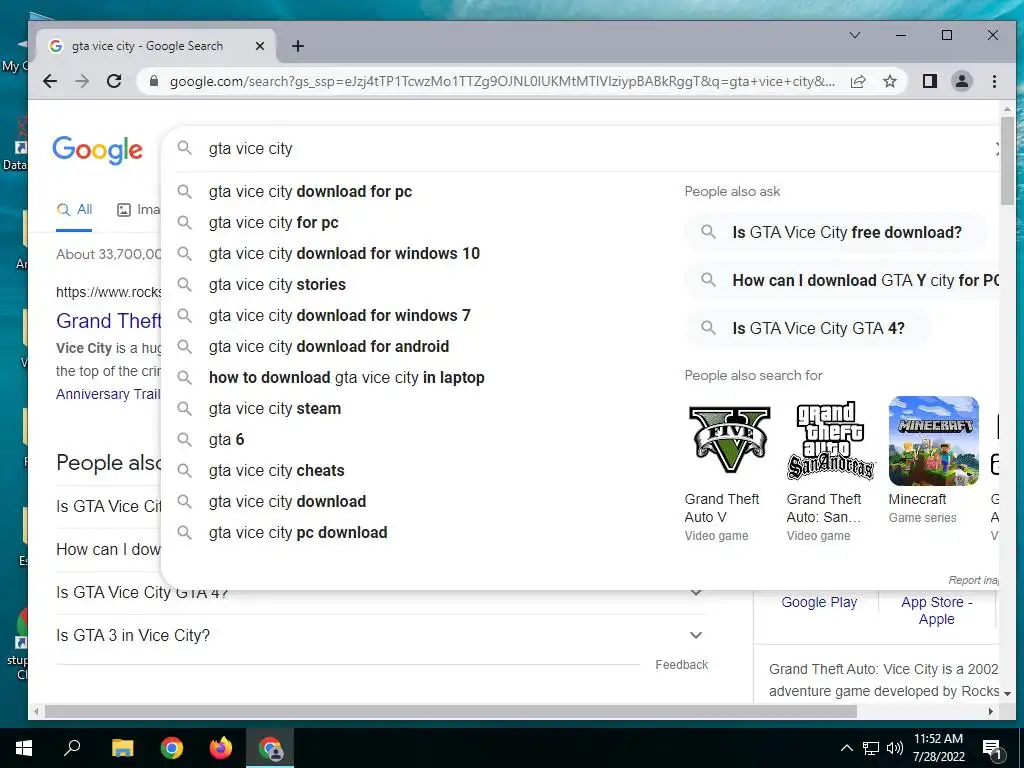1024x768 pixels.
Task: Open the Anniversary Trailer sitelink
Action: [108, 394]
